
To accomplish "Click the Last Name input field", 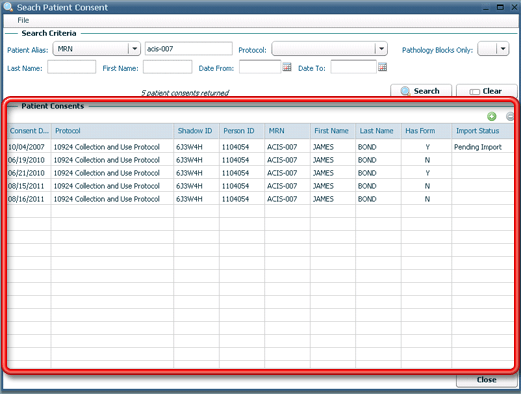I will [x=72, y=67].
